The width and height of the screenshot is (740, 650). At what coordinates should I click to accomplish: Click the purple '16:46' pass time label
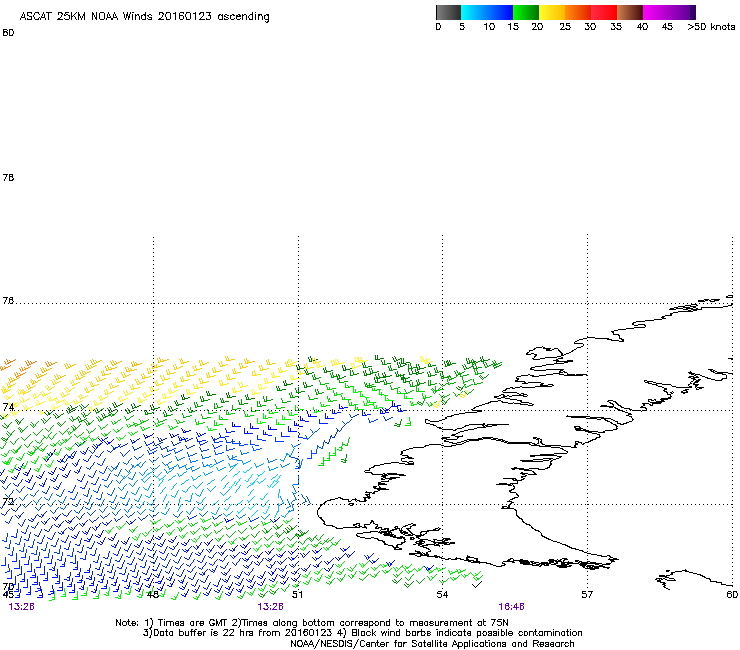[512, 607]
